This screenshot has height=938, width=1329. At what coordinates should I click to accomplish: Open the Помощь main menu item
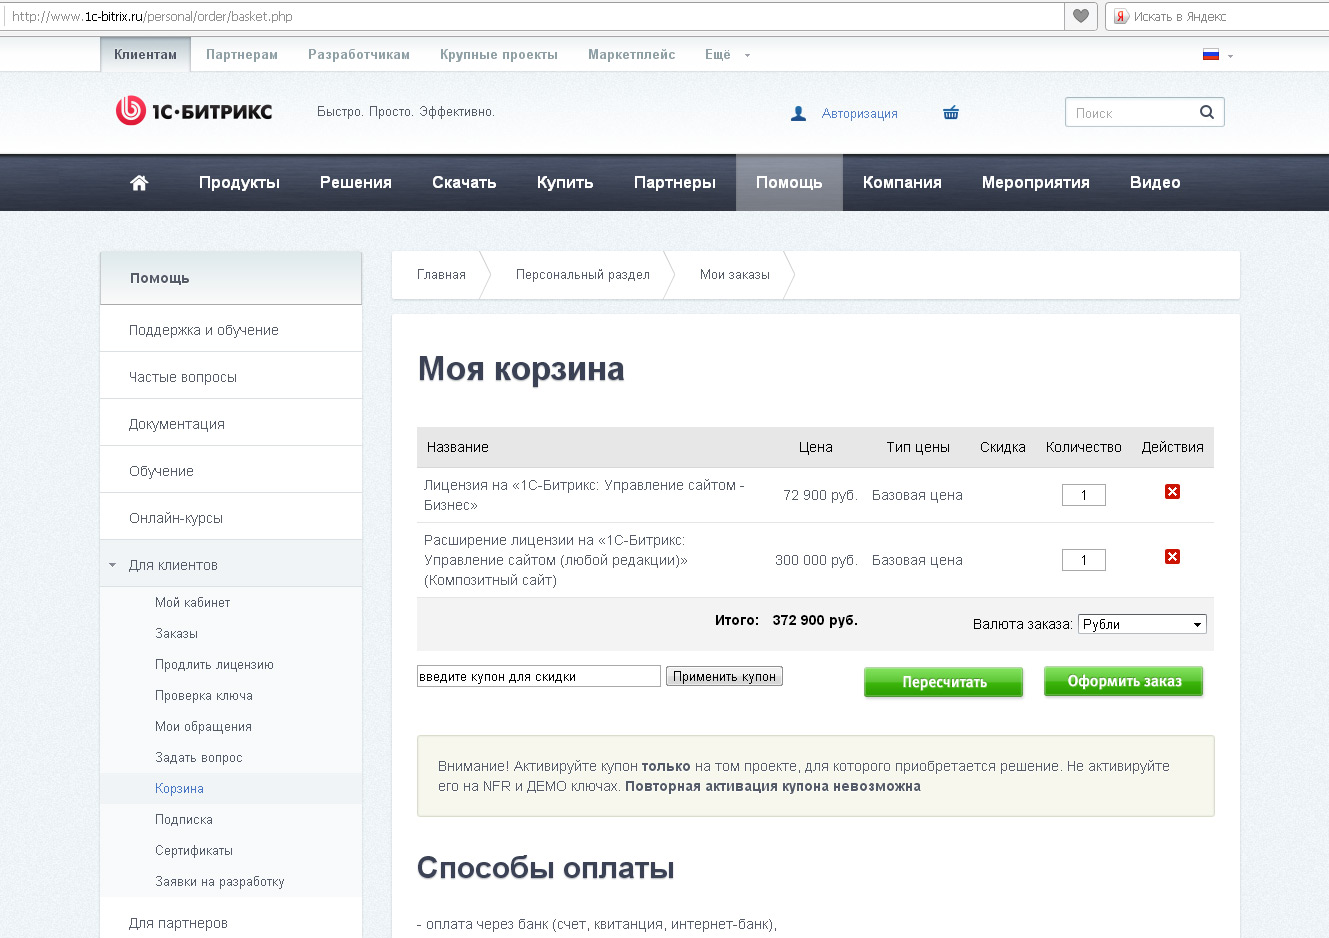click(789, 182)
